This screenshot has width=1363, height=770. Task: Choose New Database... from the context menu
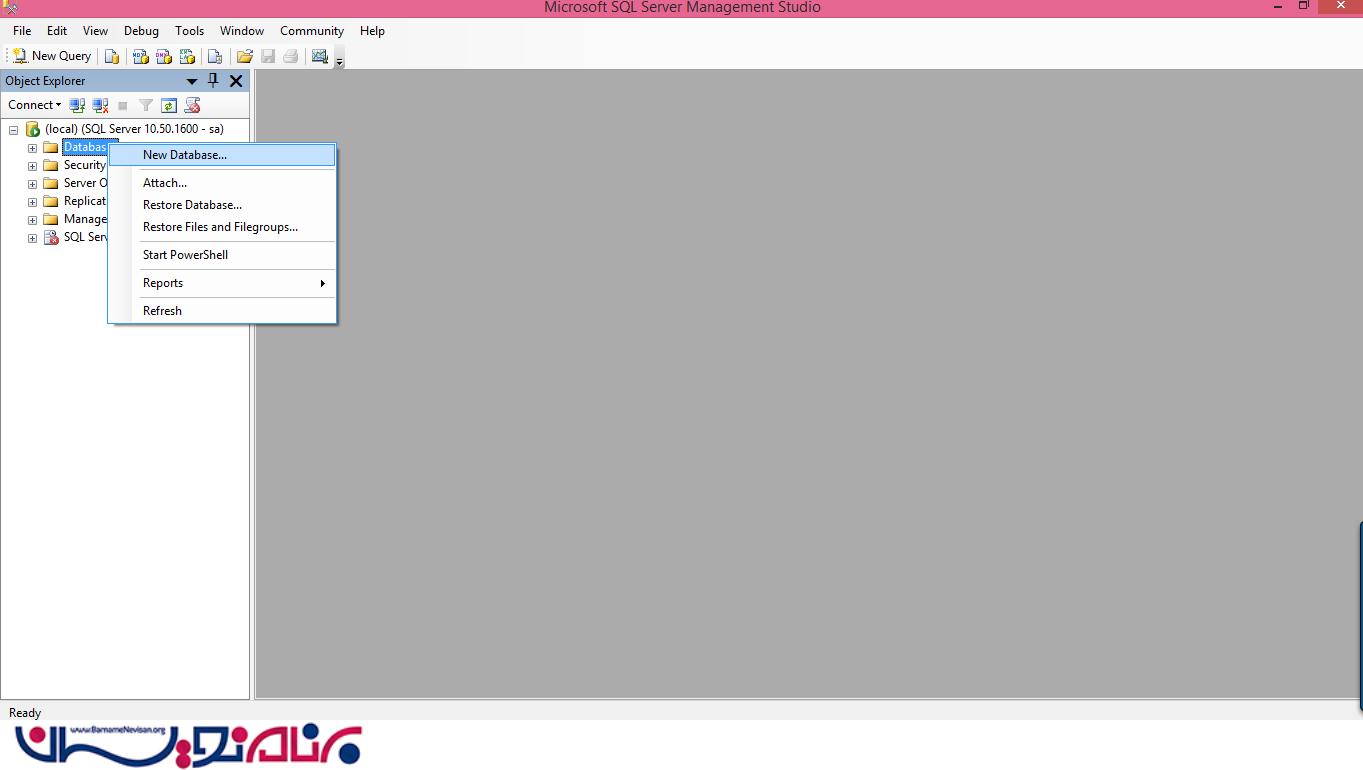(x=222, y=155)
